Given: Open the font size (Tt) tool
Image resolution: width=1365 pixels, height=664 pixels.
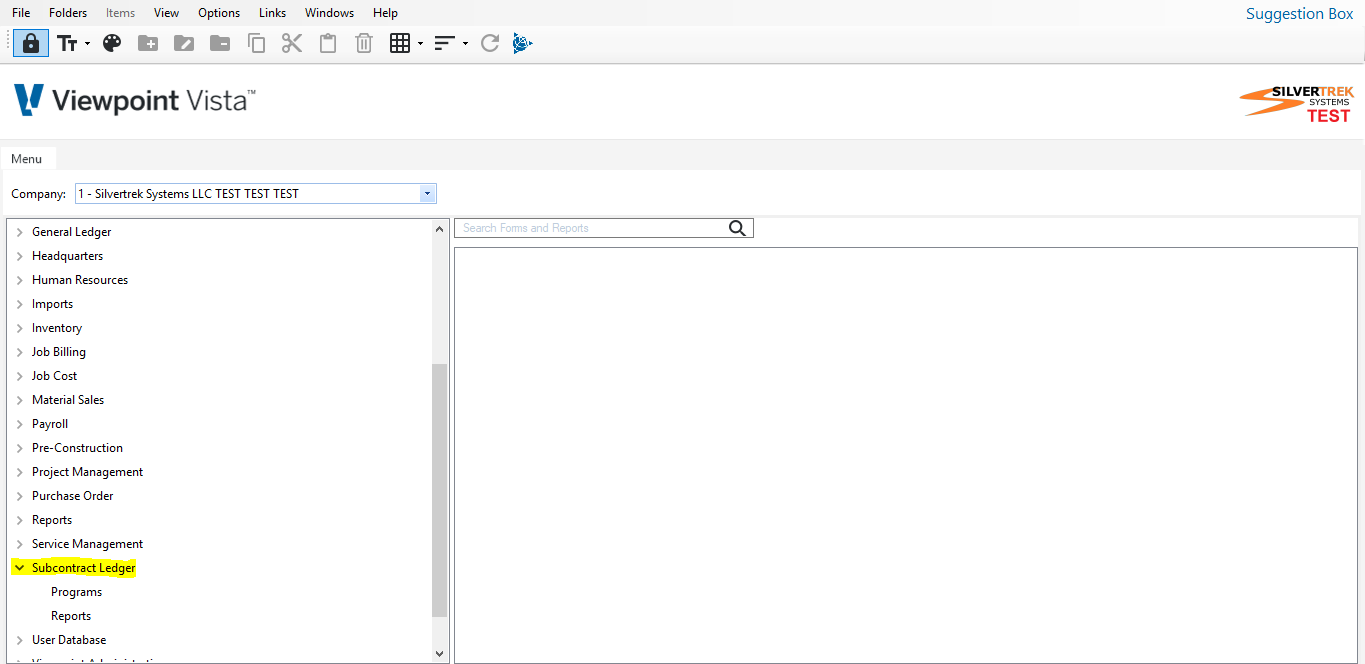Looking at the screenshot, I should coord(67,43).
